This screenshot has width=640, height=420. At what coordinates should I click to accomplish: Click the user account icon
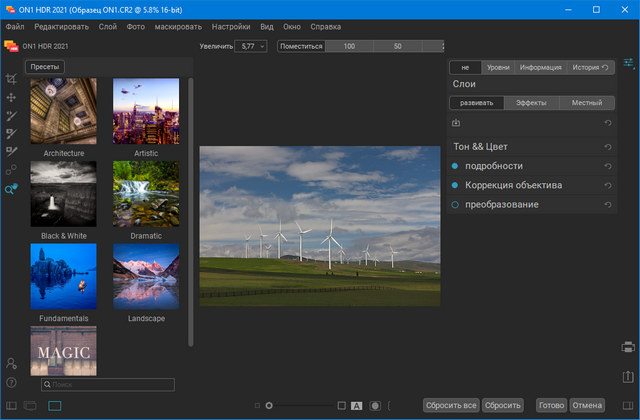tap(11, 363)
